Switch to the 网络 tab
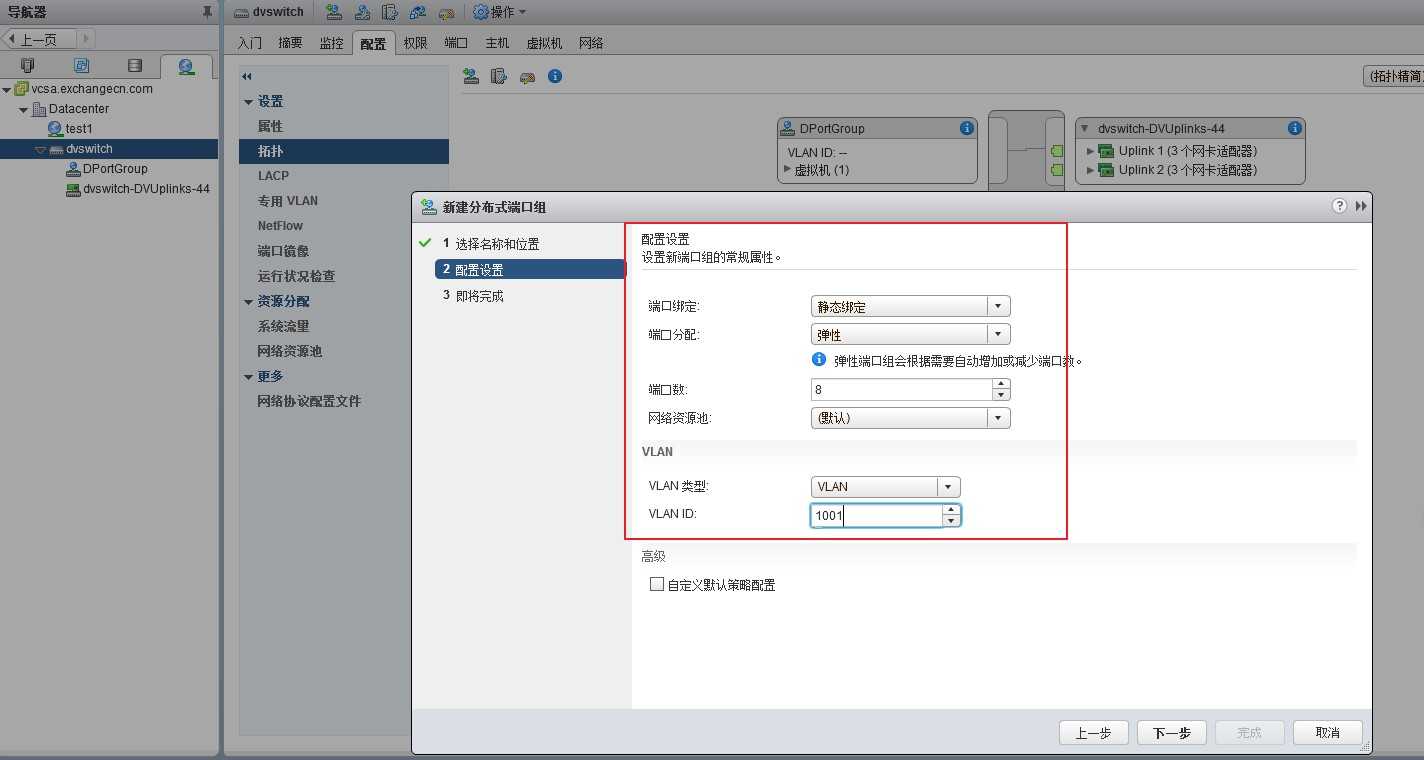This screenshot has width=1424, height=760. [591, 43]
